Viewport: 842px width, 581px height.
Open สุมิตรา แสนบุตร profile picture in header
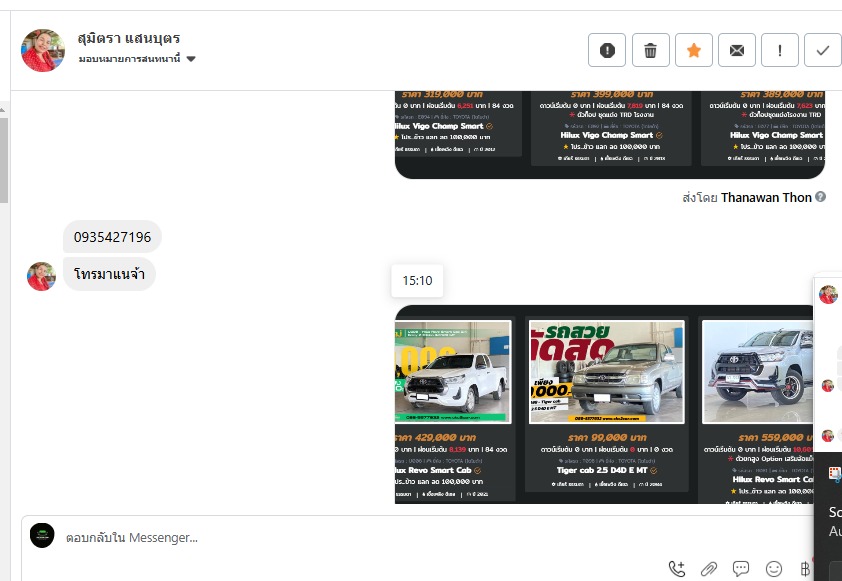43,50
